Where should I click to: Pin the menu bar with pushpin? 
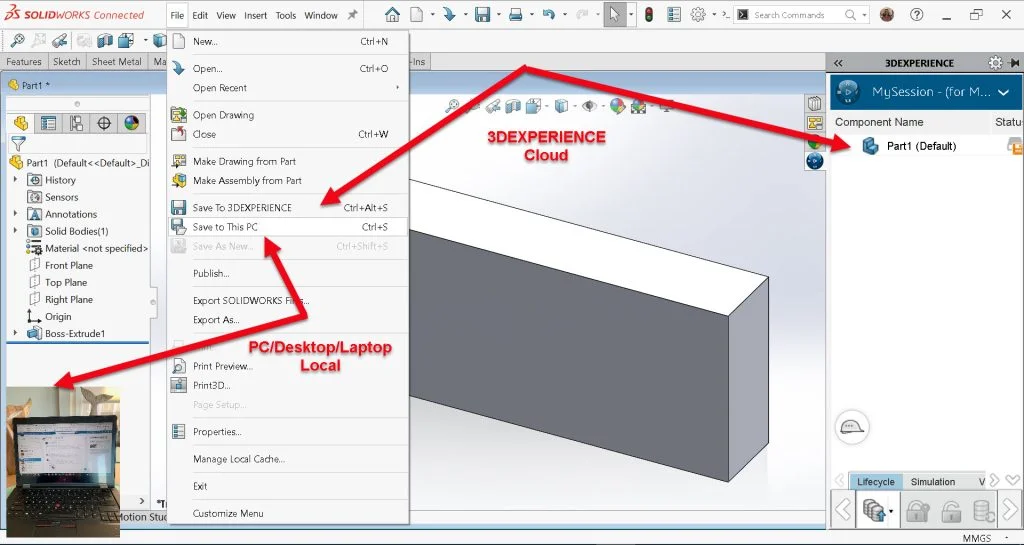pos(352,15)
